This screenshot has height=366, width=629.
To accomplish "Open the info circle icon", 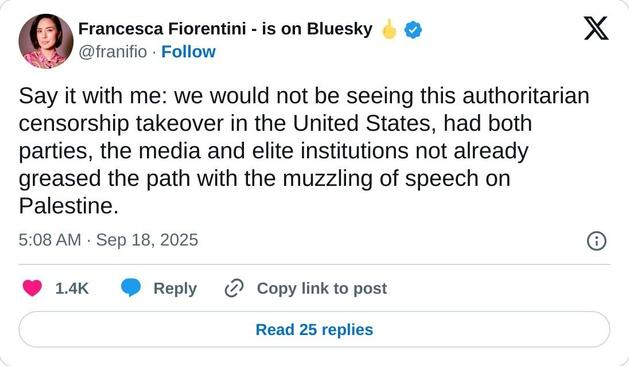I will (x=597, y=241).
